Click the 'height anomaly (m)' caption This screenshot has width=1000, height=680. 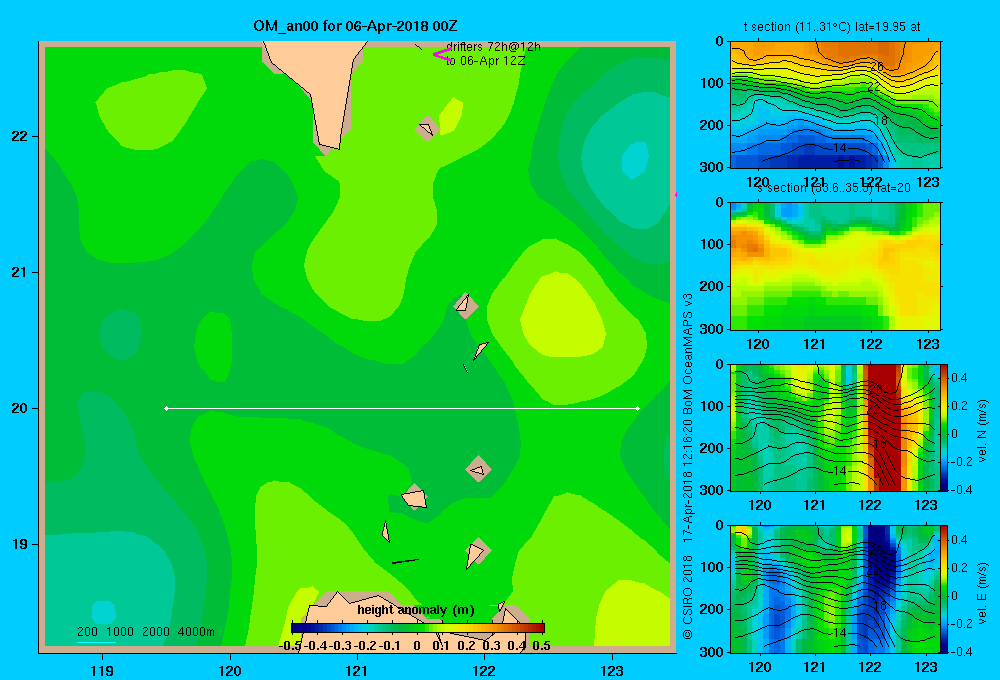click(416, 610)
